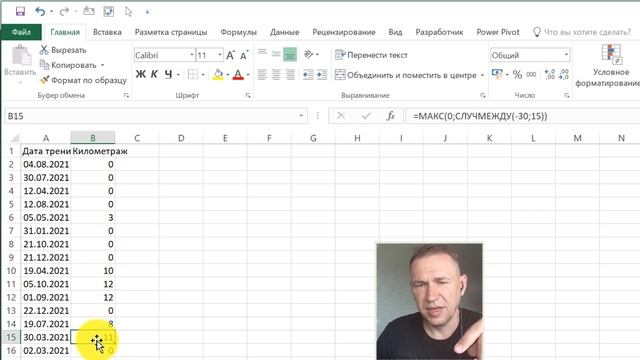Toggle Перенести текст wrap text

point(371,55)
